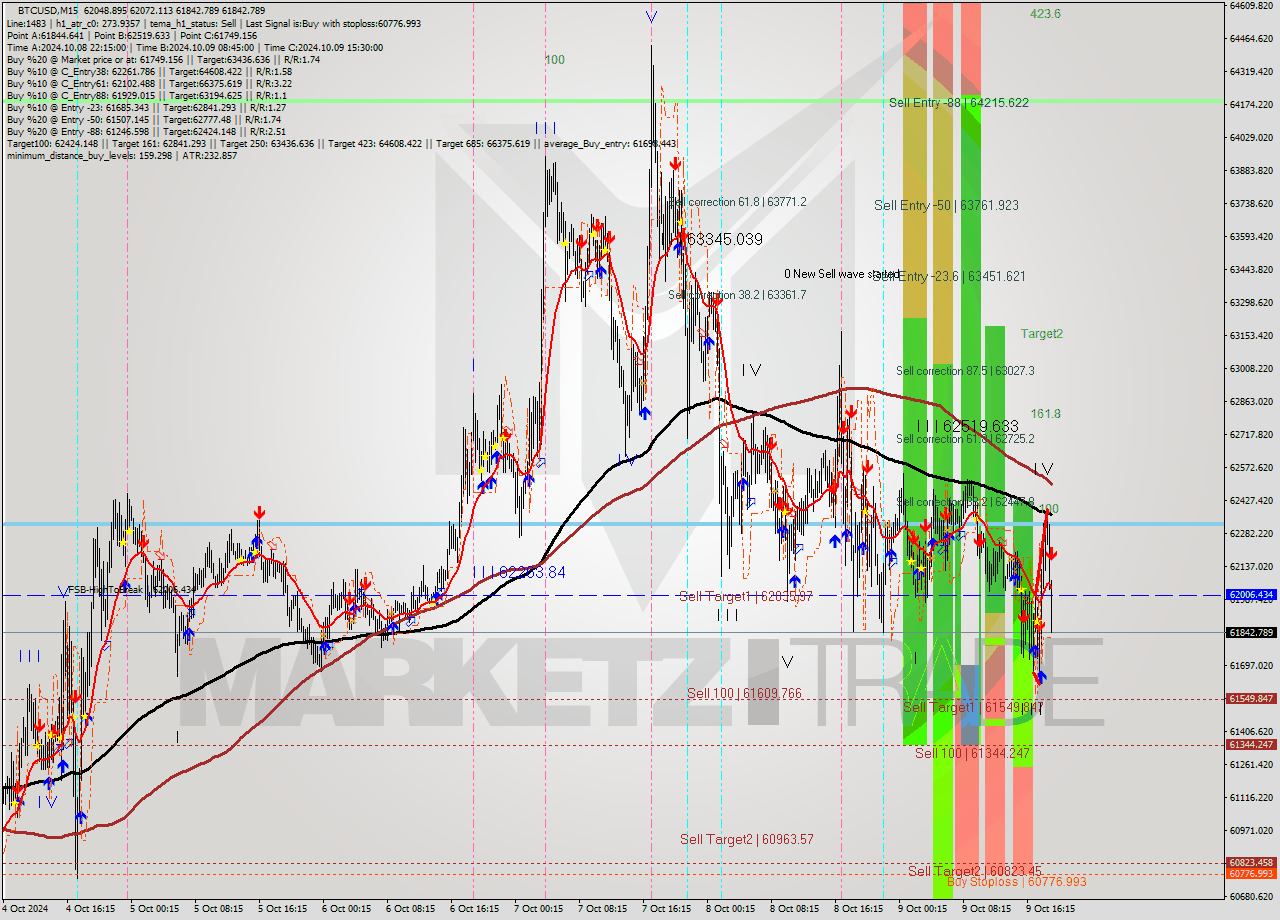The image size is (1280, 920).
Task: Click the 'I I I 62253.84' wave label
Action: 520,572
